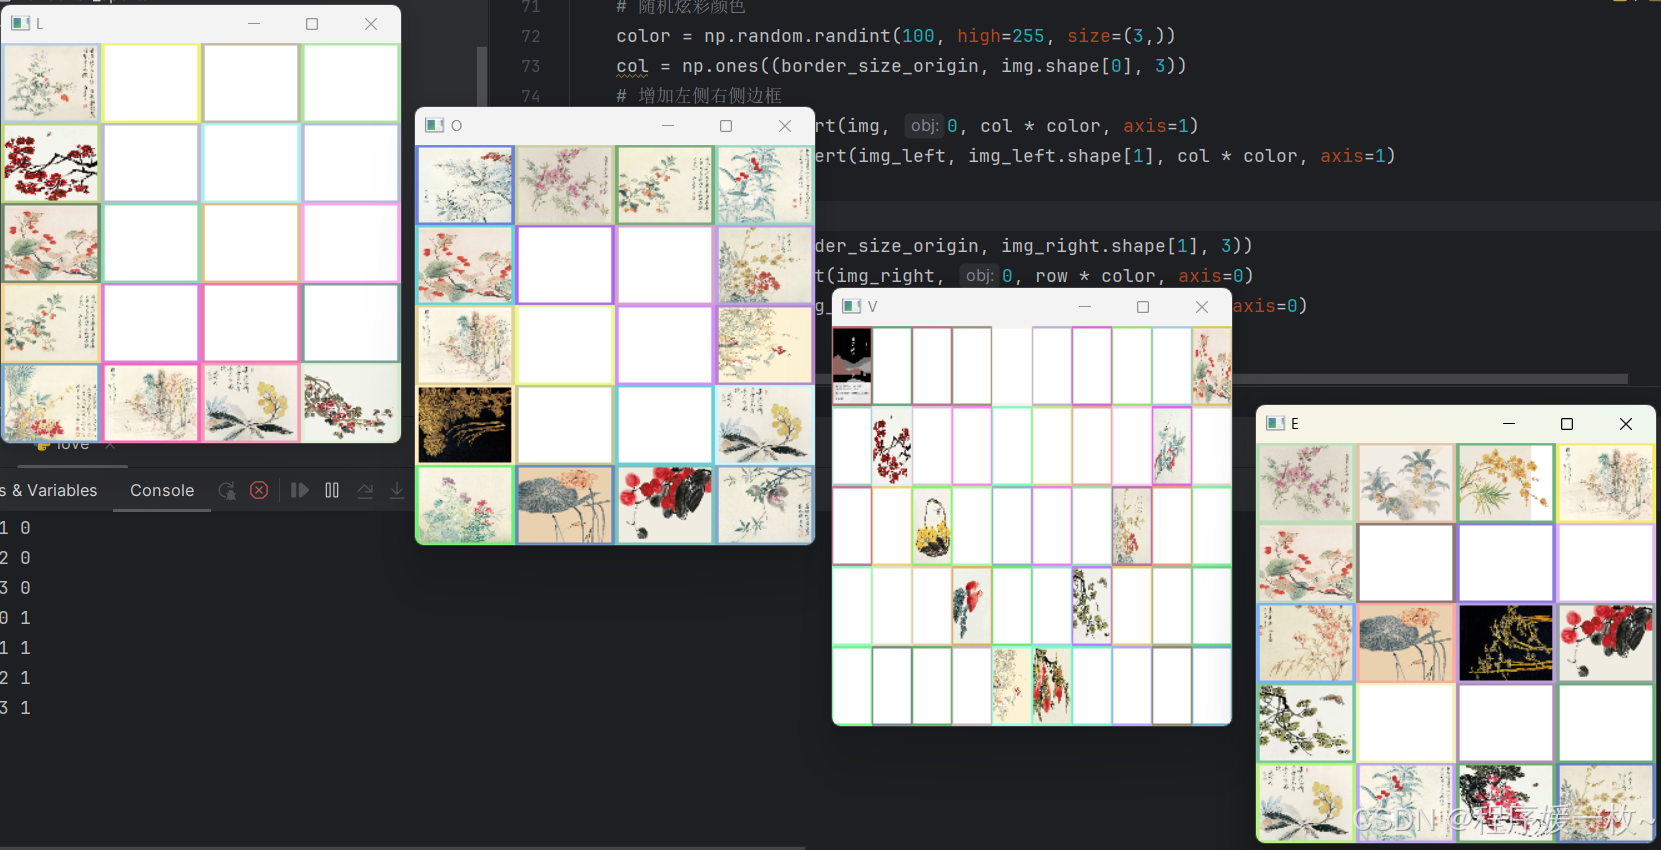The height and width of the screenshot is (850, 1661).
Task: Click the lotus leaf painting in window O
Action: pyautogui.click(x=565, y=505)
